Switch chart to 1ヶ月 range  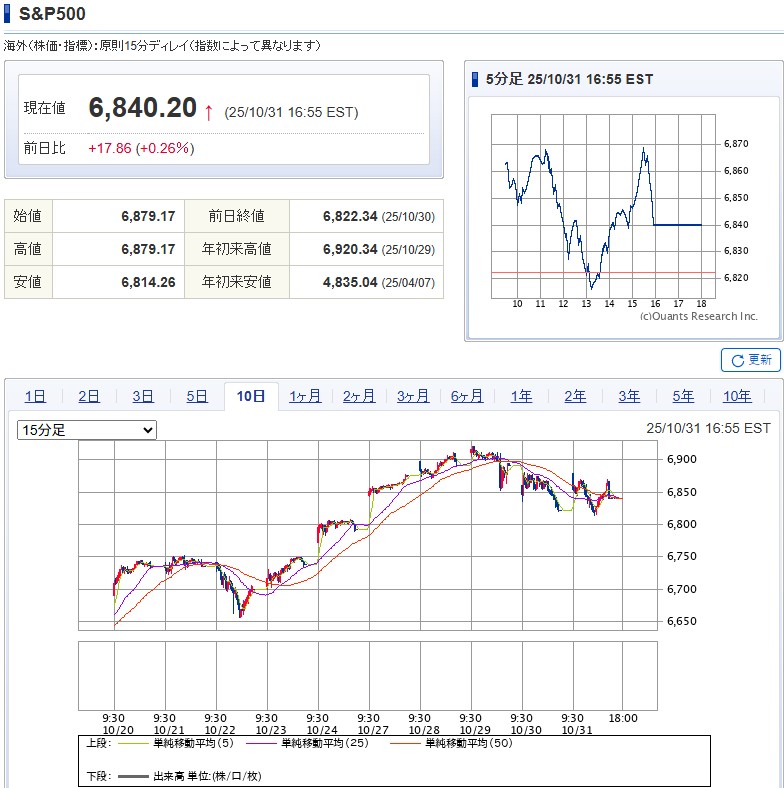click(x=305, y=396)
